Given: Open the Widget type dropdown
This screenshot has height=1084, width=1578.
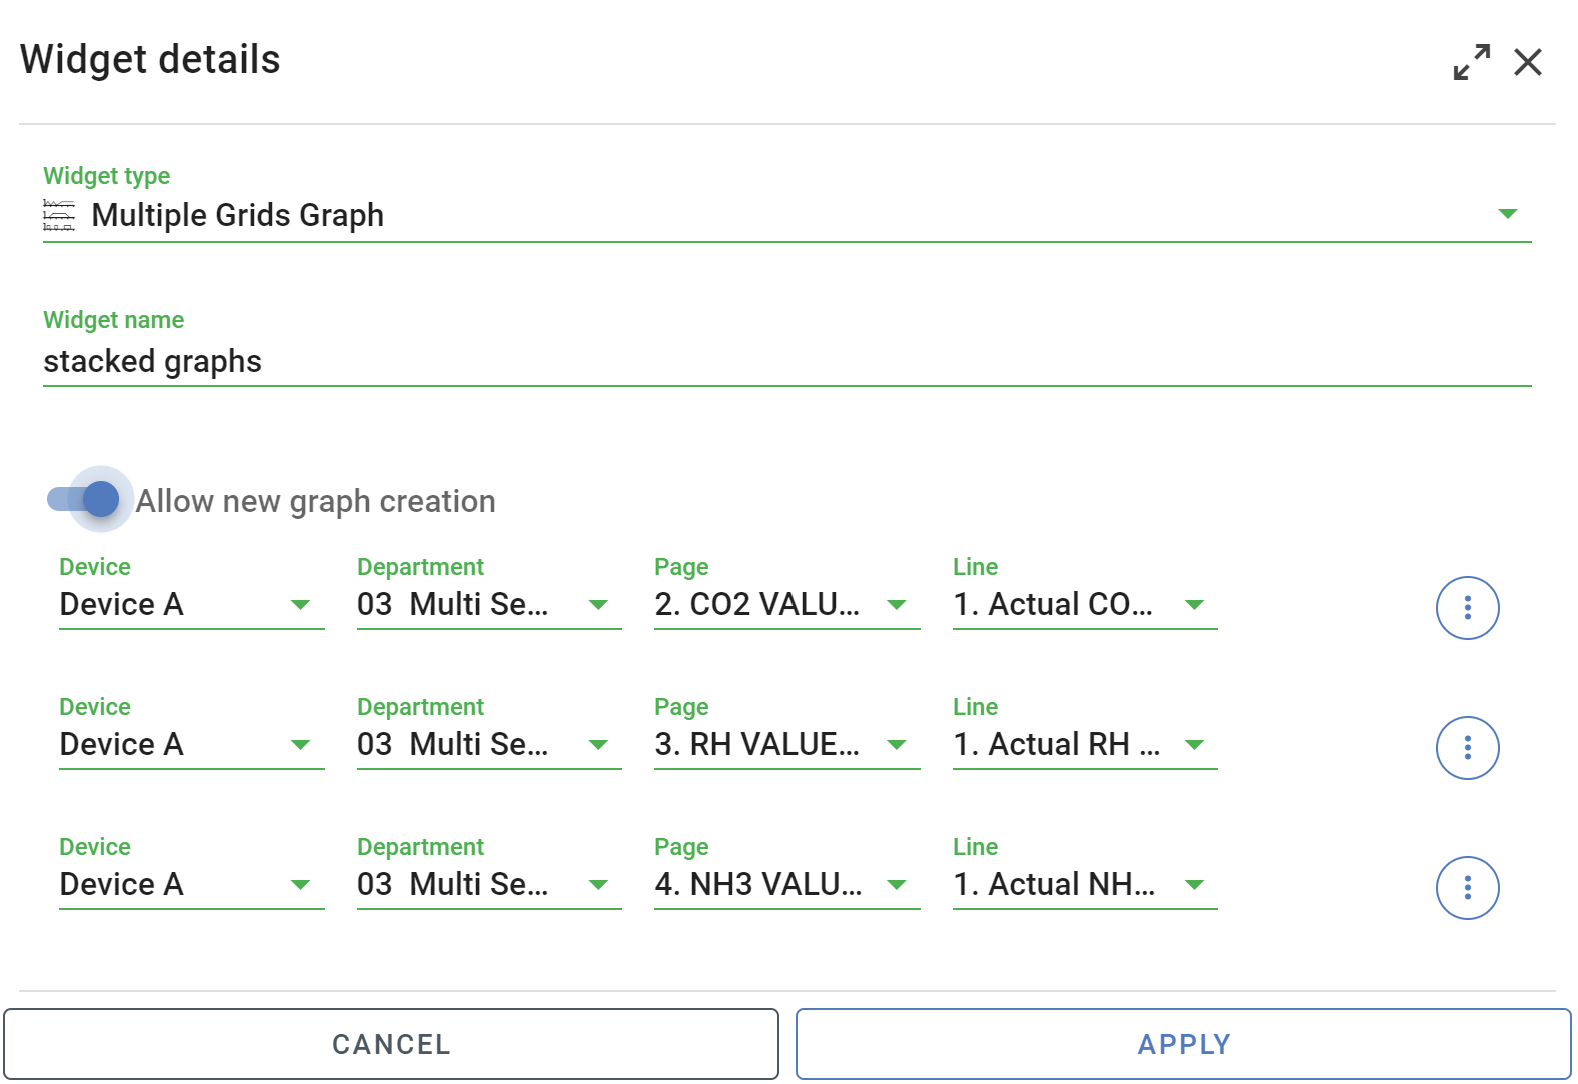Looking at the screenshot, I should coord(1508,213).
